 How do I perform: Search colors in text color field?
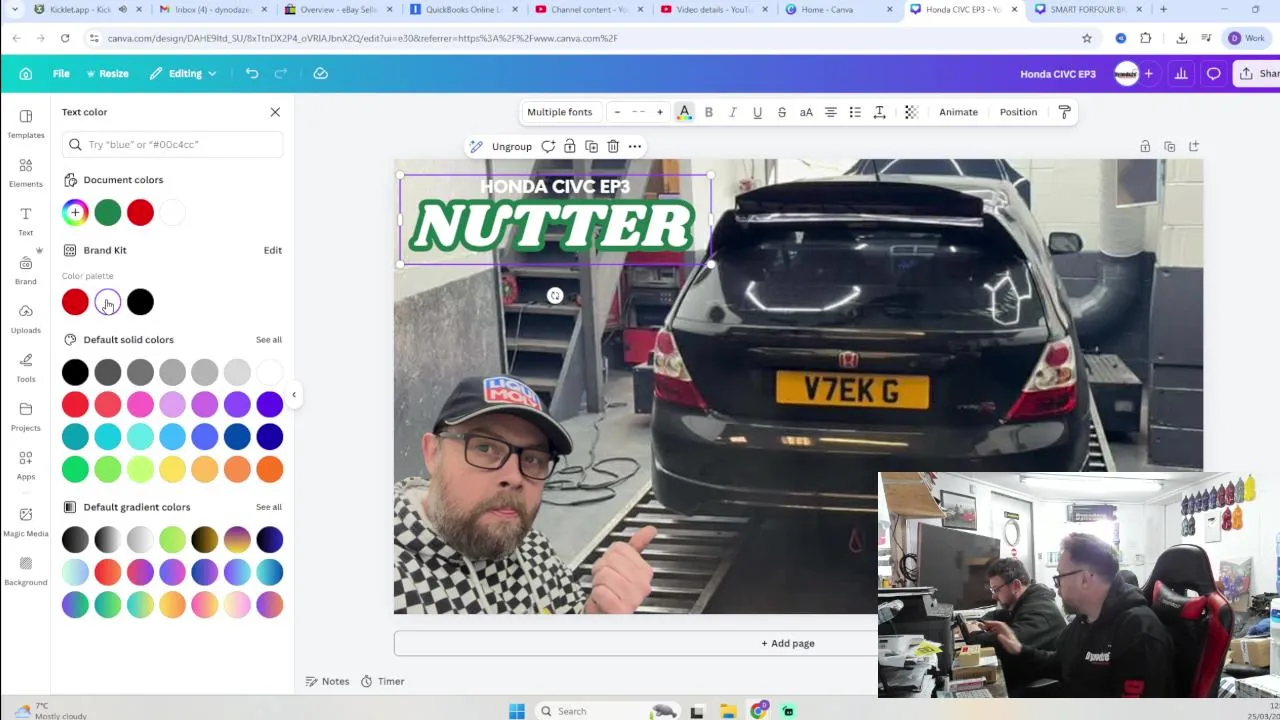[x=172, y=144]
